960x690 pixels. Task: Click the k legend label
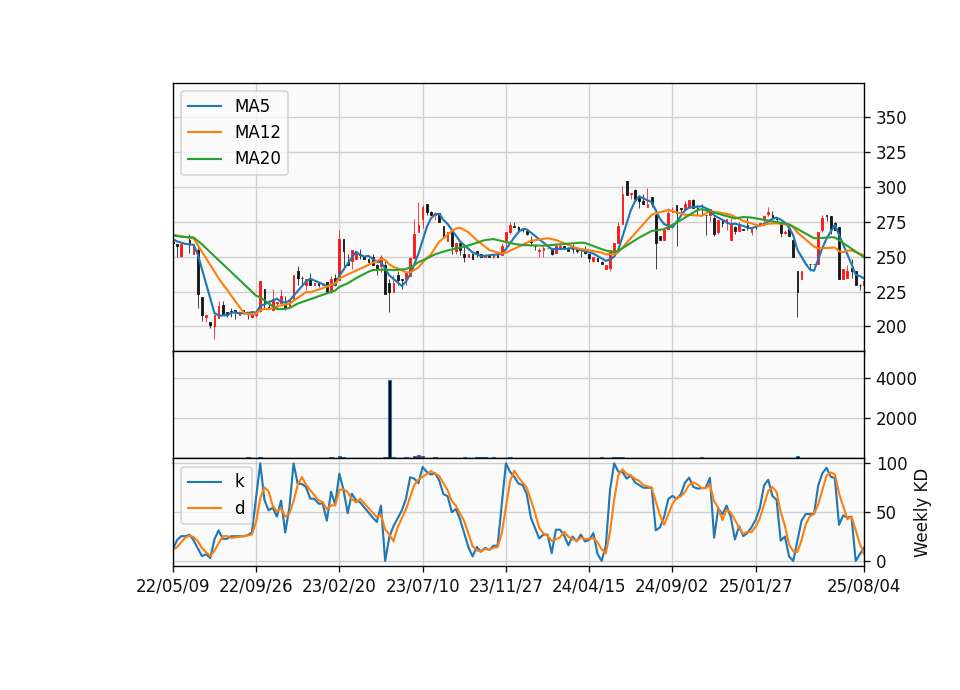point(239,481)
